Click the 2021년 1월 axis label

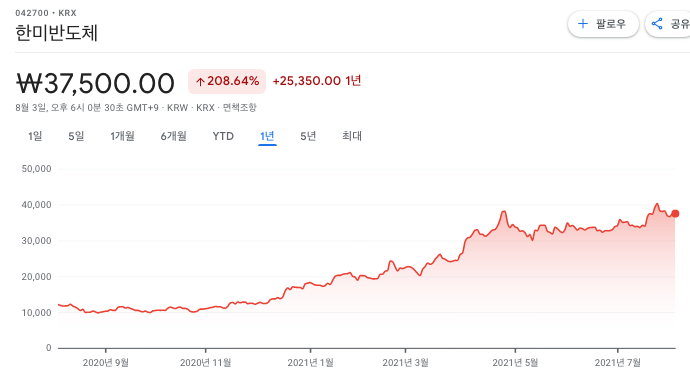click(311, 363)
